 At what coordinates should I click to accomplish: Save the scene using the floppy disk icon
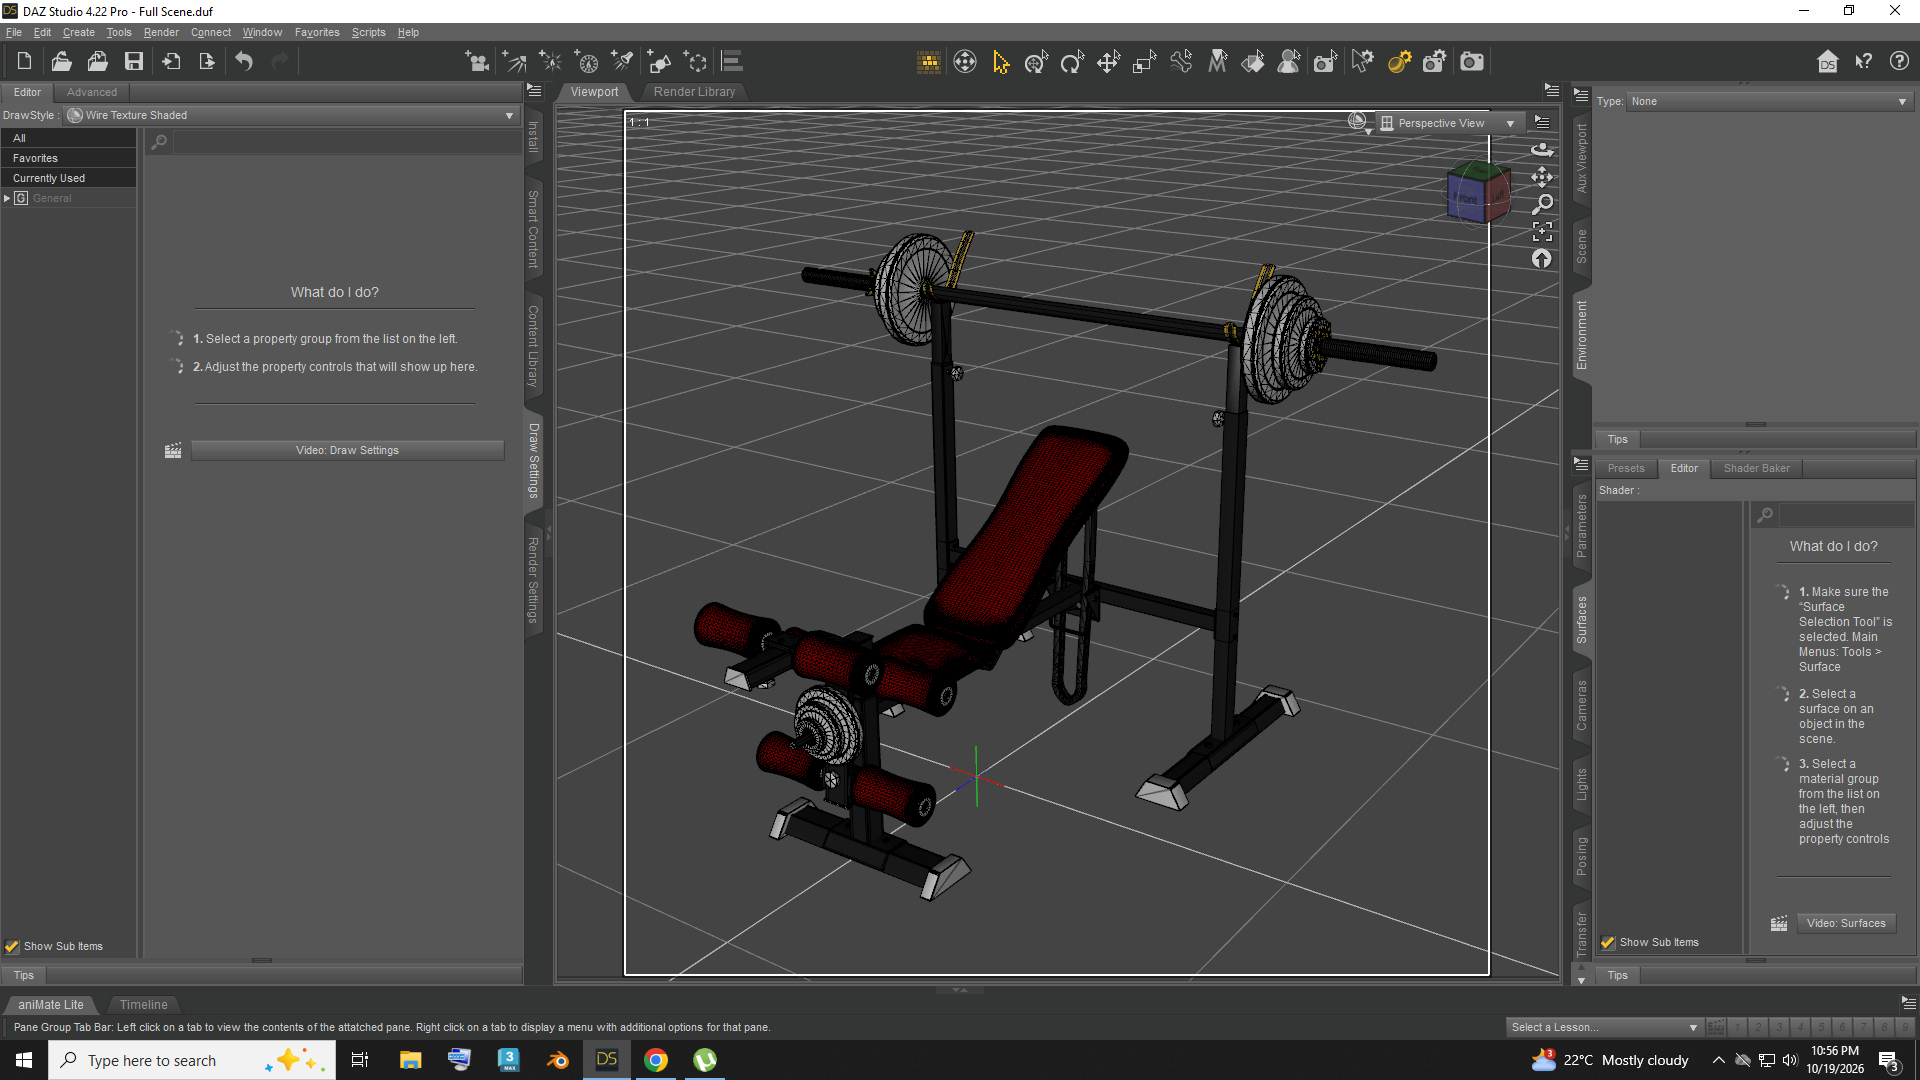point(133,62)
